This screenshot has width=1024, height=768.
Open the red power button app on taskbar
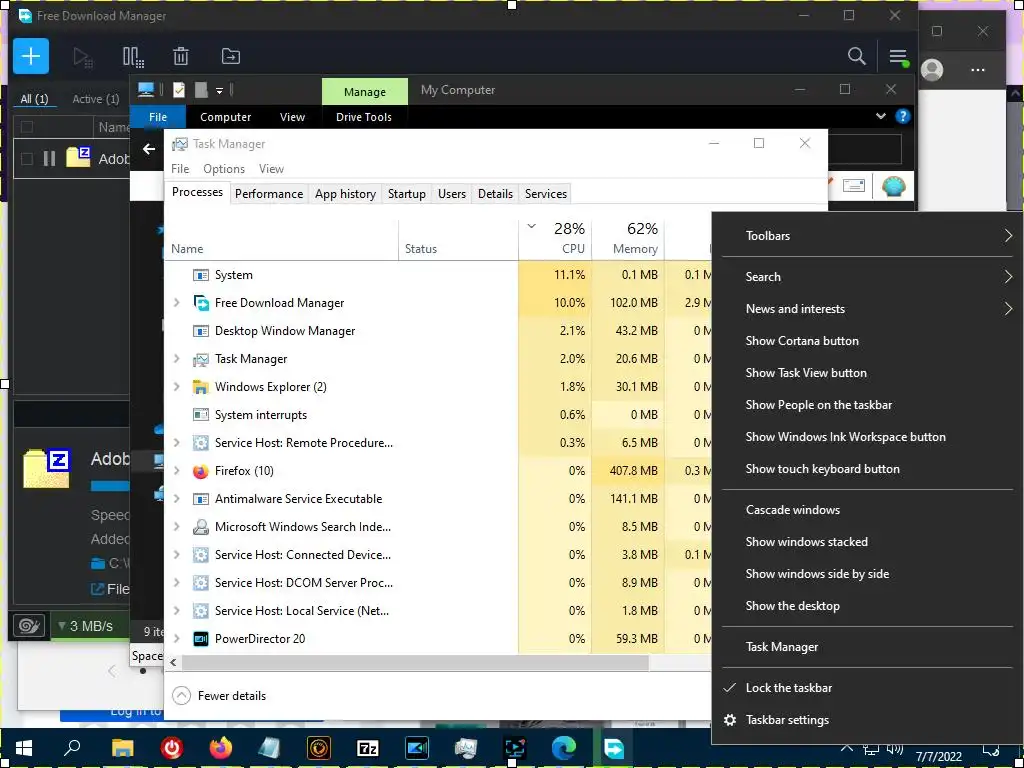coord(172,747)
